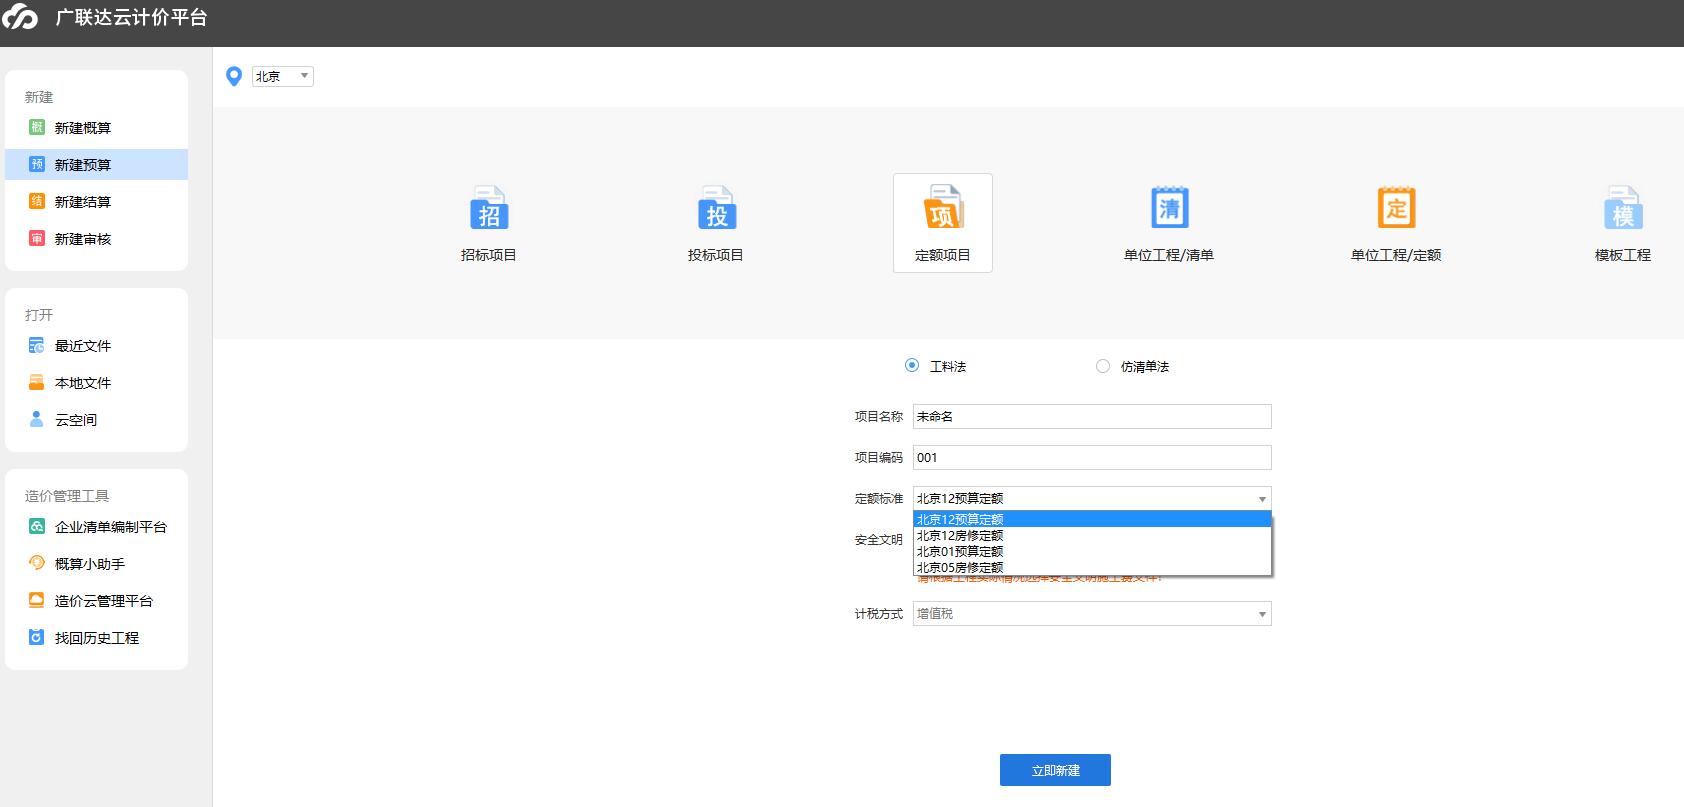Click the 新建审核 red icon

(x=37, y=238)
